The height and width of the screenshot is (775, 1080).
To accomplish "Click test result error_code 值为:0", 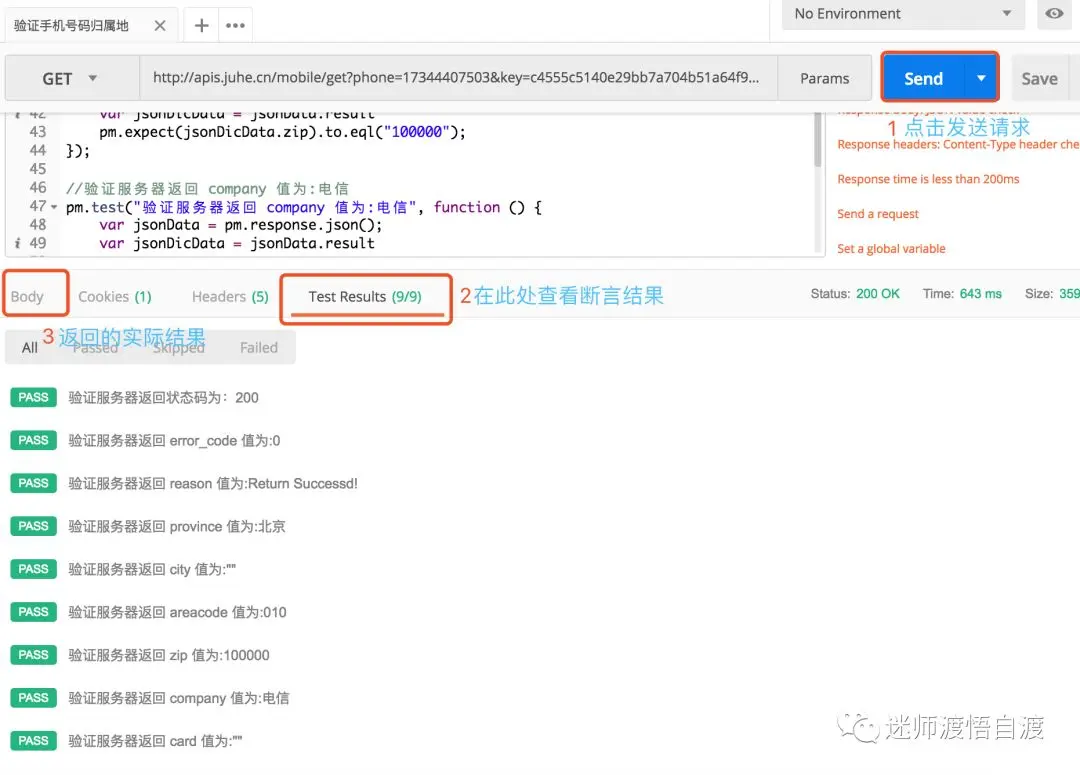I will tap(174, 441).
